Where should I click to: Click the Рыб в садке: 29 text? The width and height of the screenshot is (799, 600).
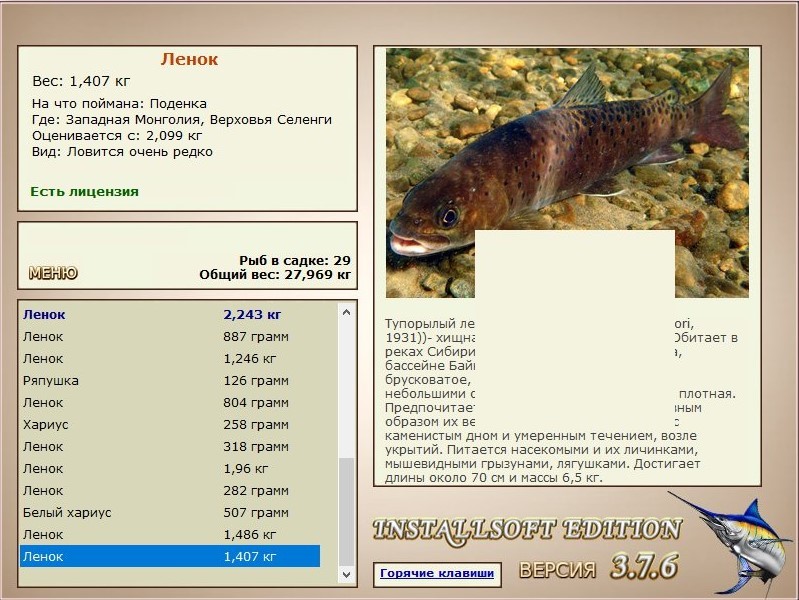point(295,260)
